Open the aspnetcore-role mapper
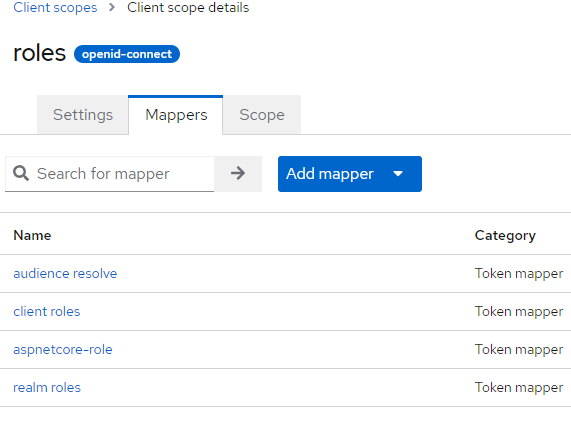 coord(63,350)
